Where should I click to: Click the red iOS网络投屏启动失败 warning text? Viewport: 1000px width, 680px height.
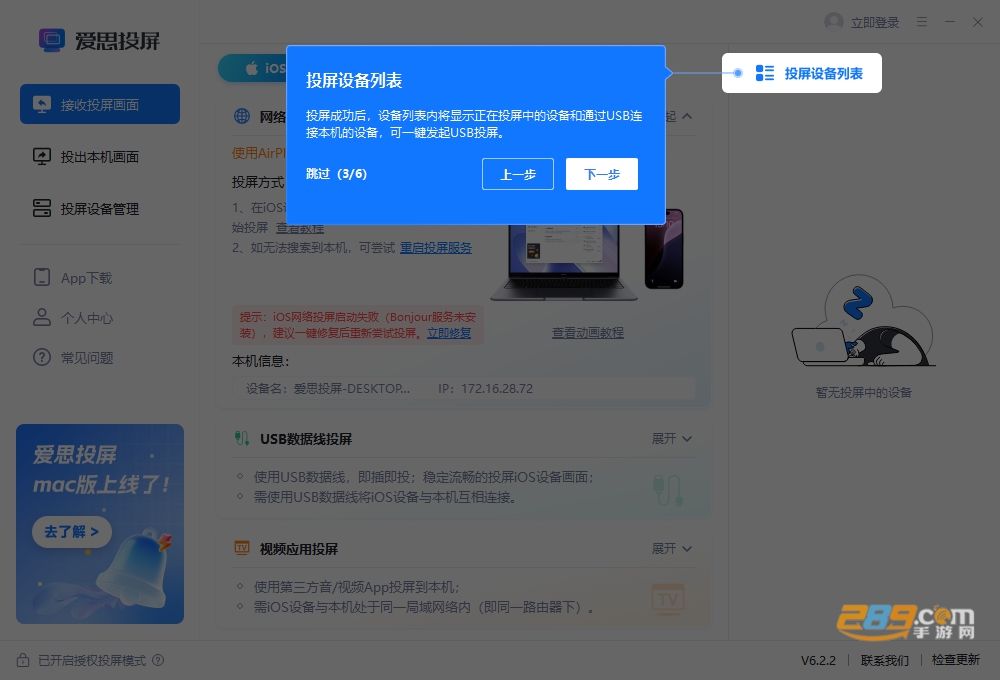(357, 325)
